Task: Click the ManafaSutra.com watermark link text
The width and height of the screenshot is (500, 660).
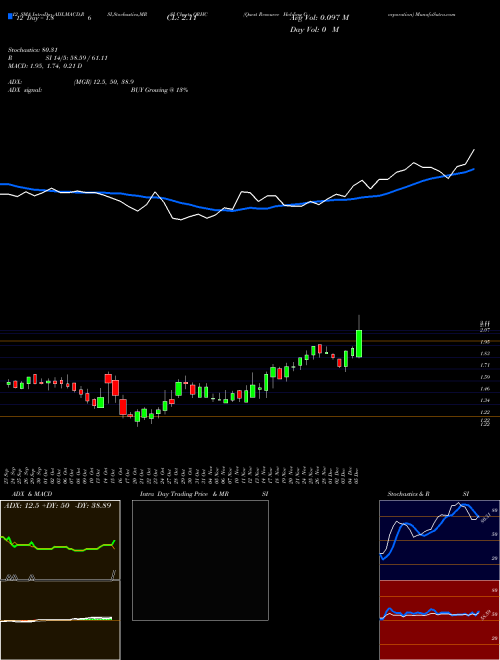Action: click(x=436, y=14)
